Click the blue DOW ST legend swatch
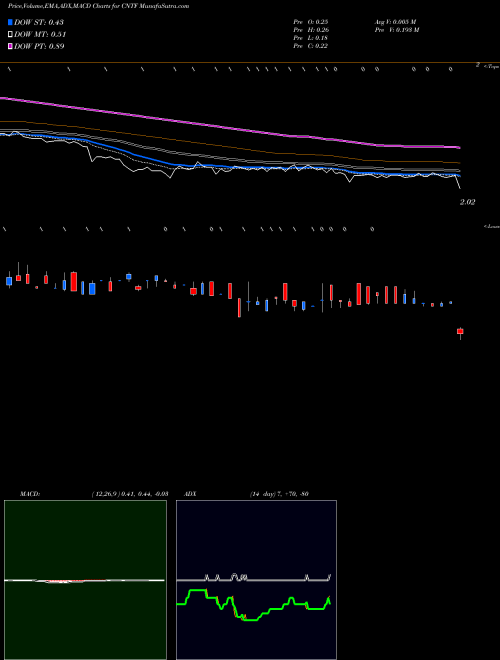The width and height of the screenshot is (500, 660). (10, 22)
